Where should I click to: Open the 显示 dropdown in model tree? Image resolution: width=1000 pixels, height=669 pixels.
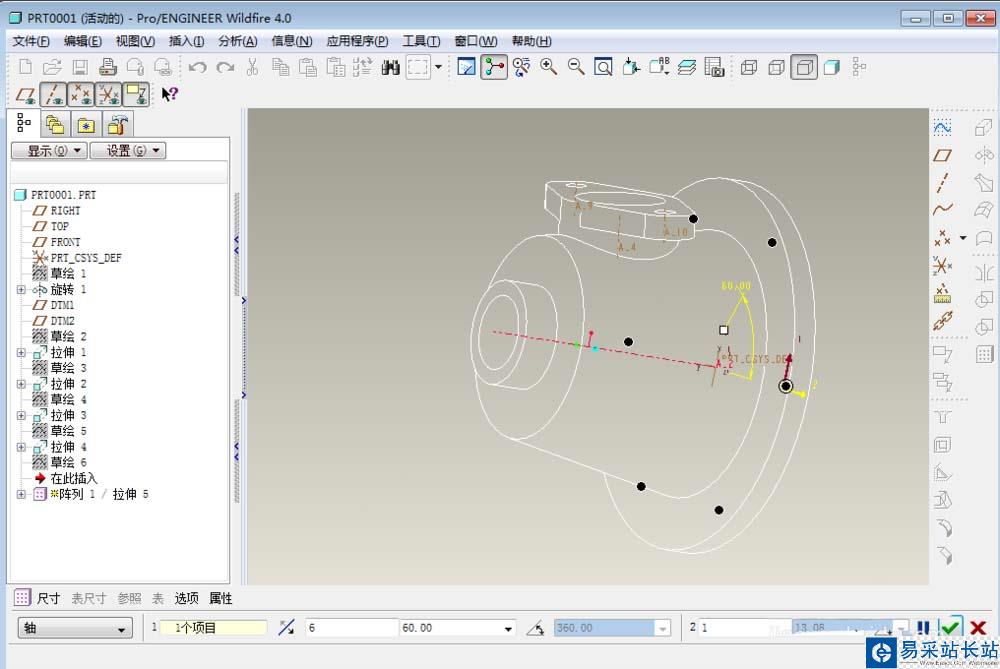click(x=48, y=151)
